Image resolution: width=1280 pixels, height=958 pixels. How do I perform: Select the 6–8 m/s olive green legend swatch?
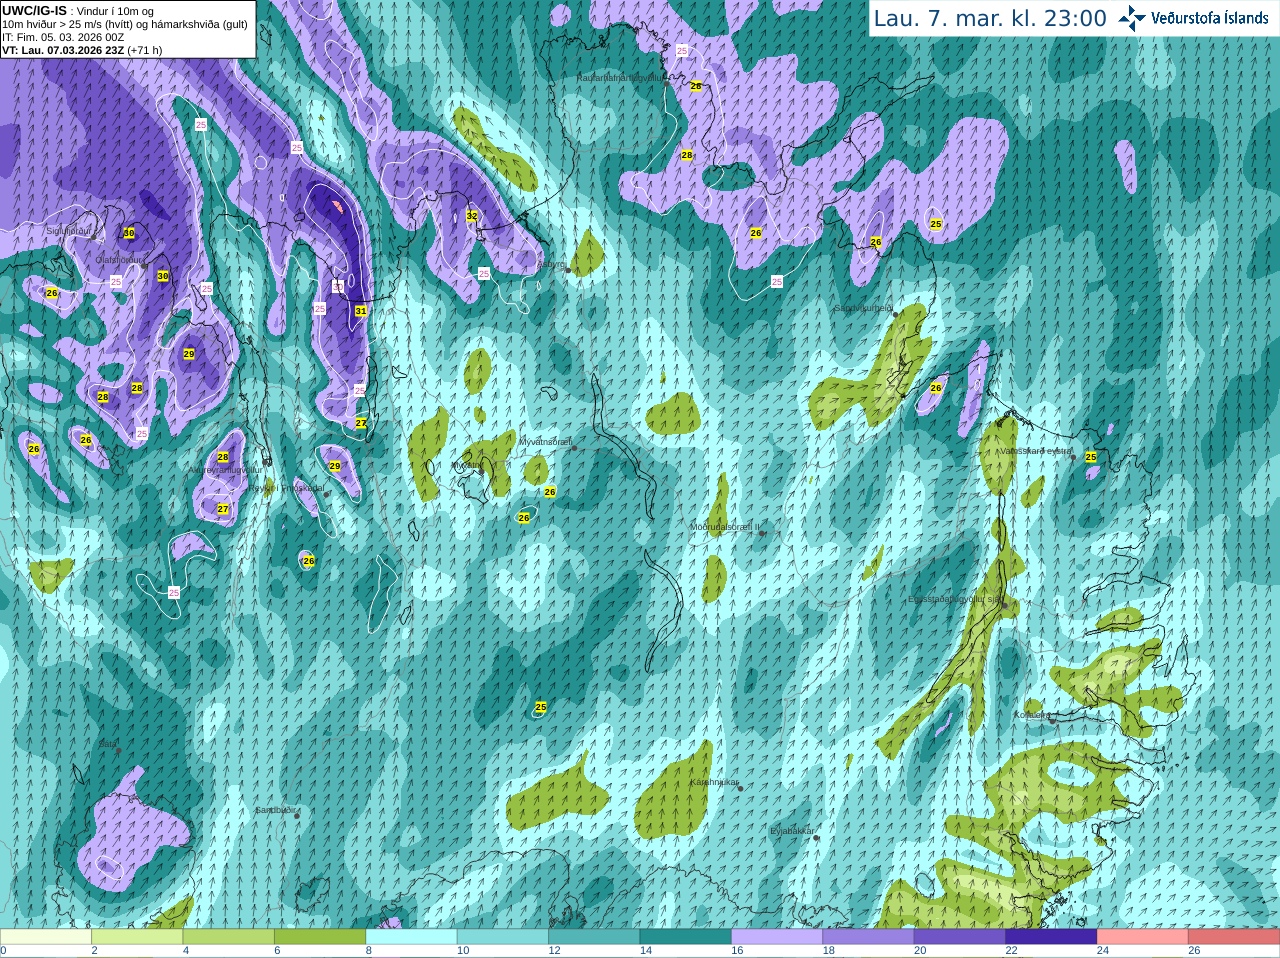click(x=320, y=937)
